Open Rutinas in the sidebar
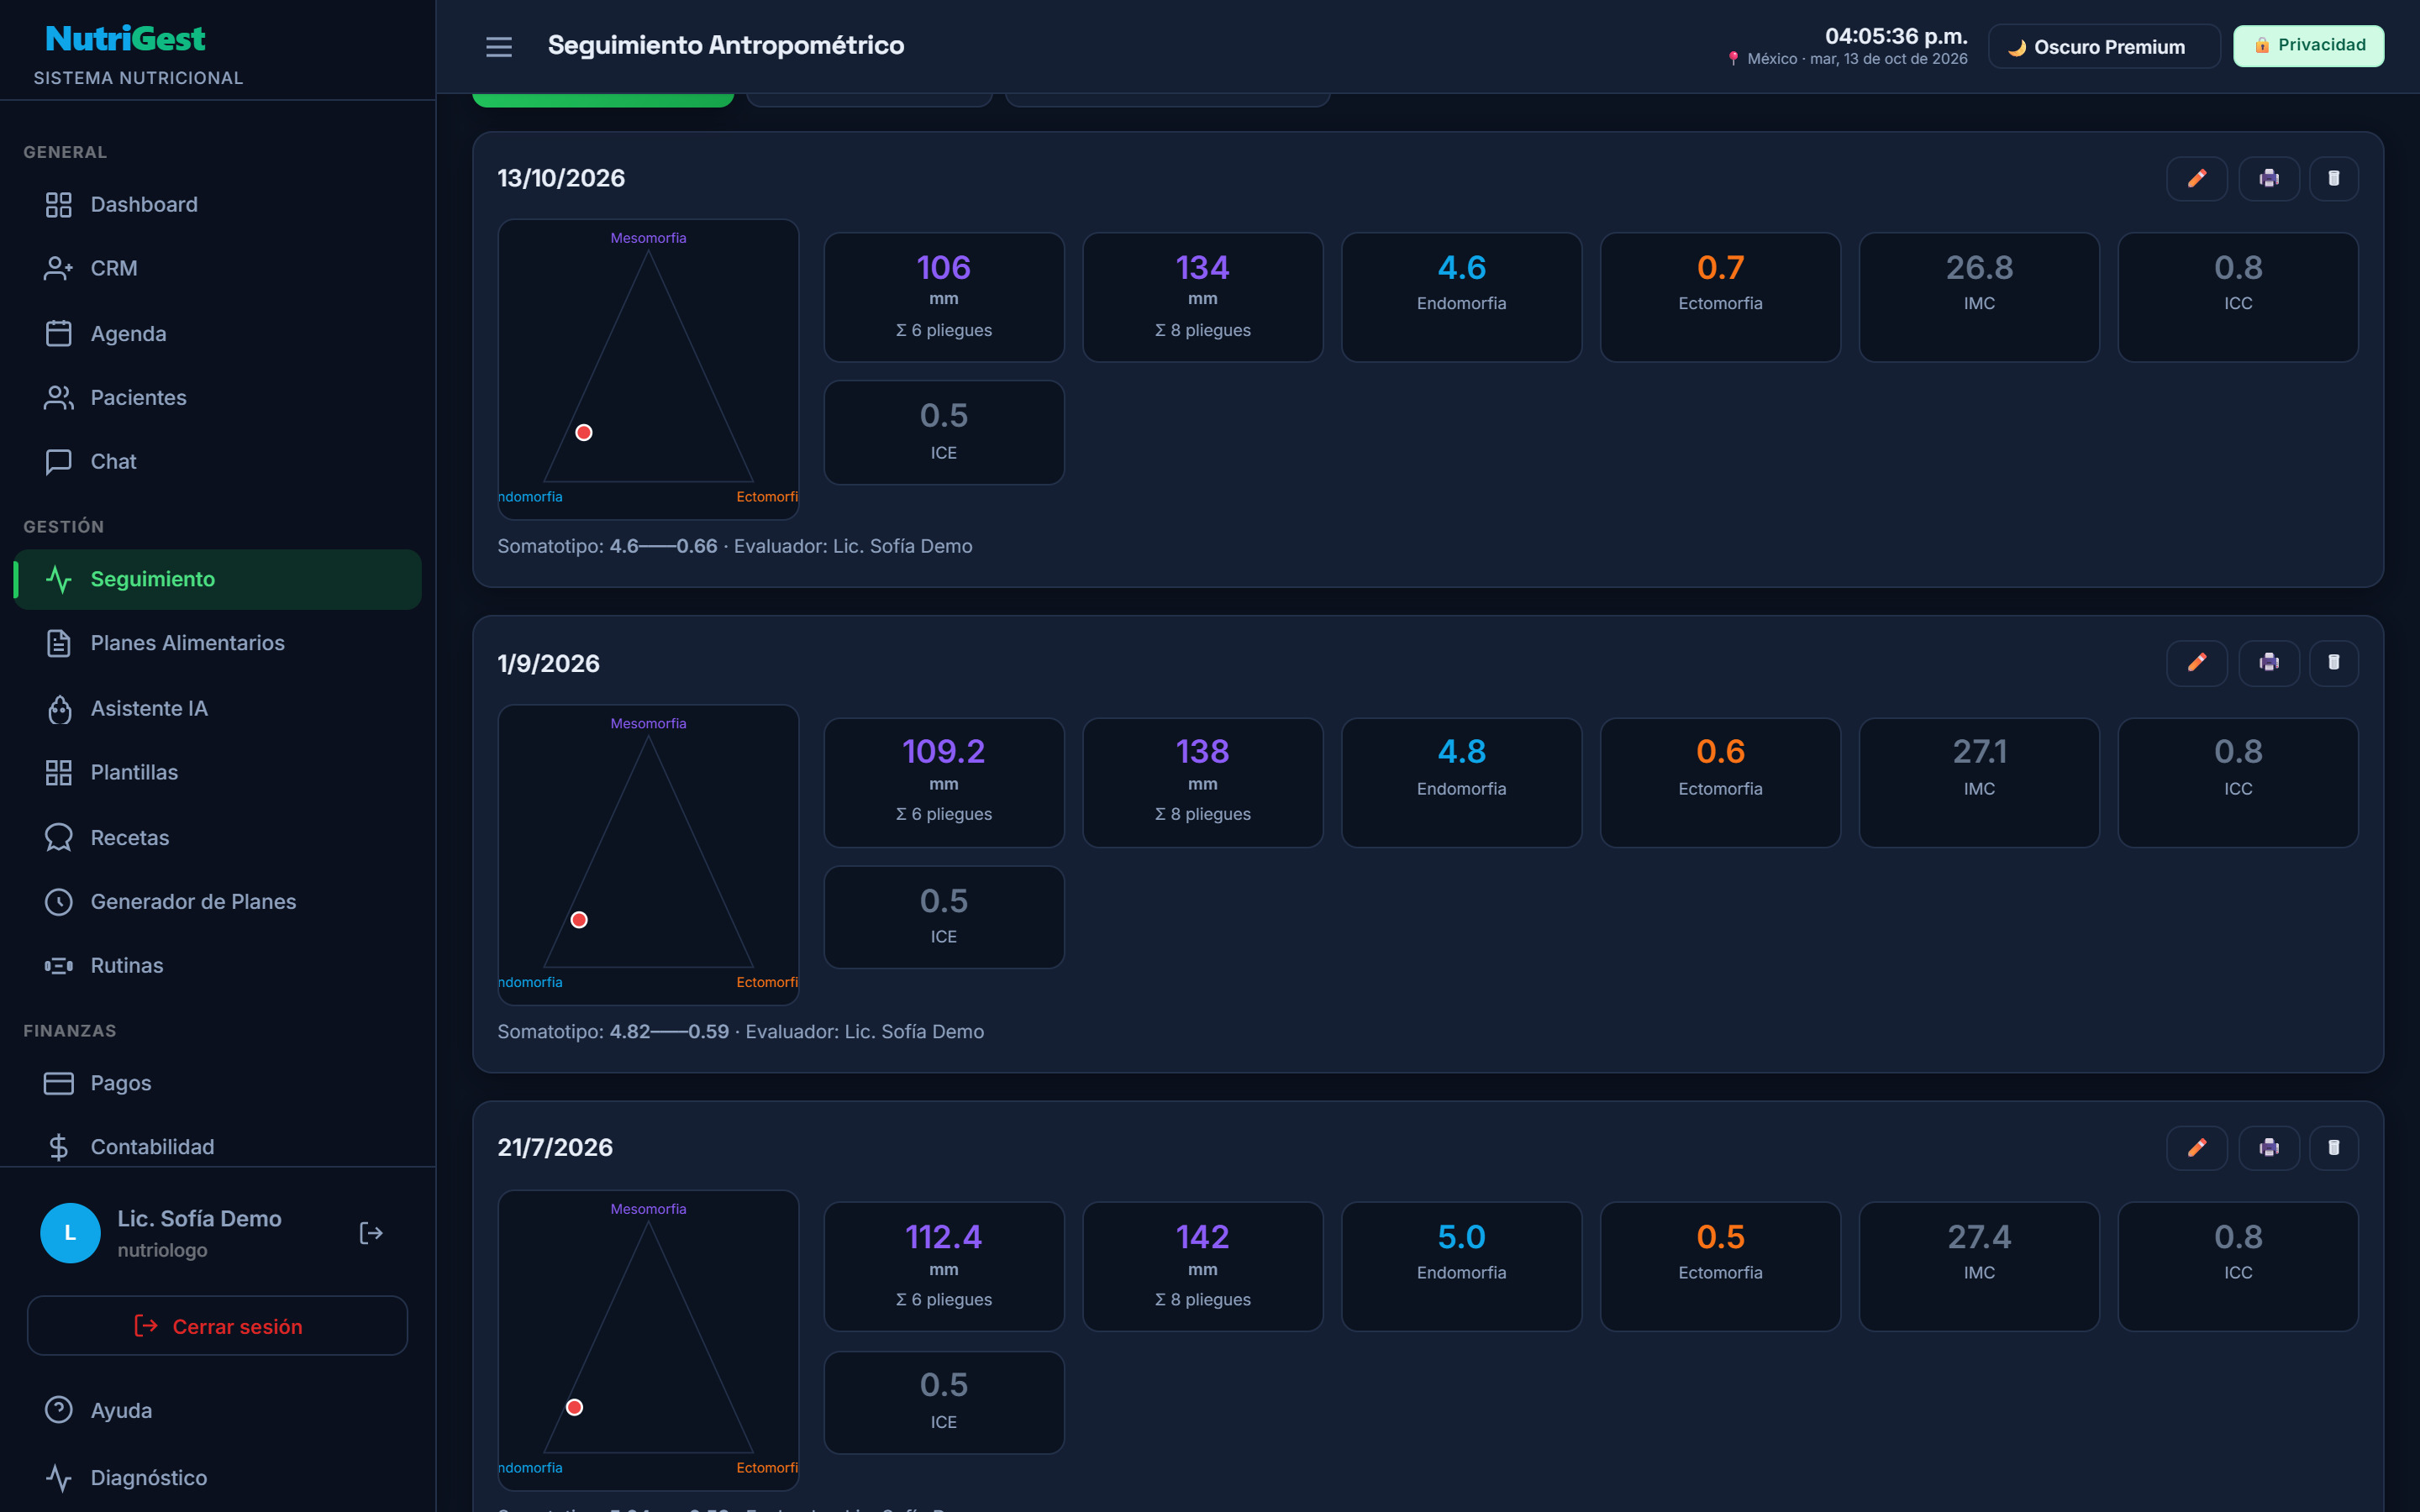 coord(218,966)
